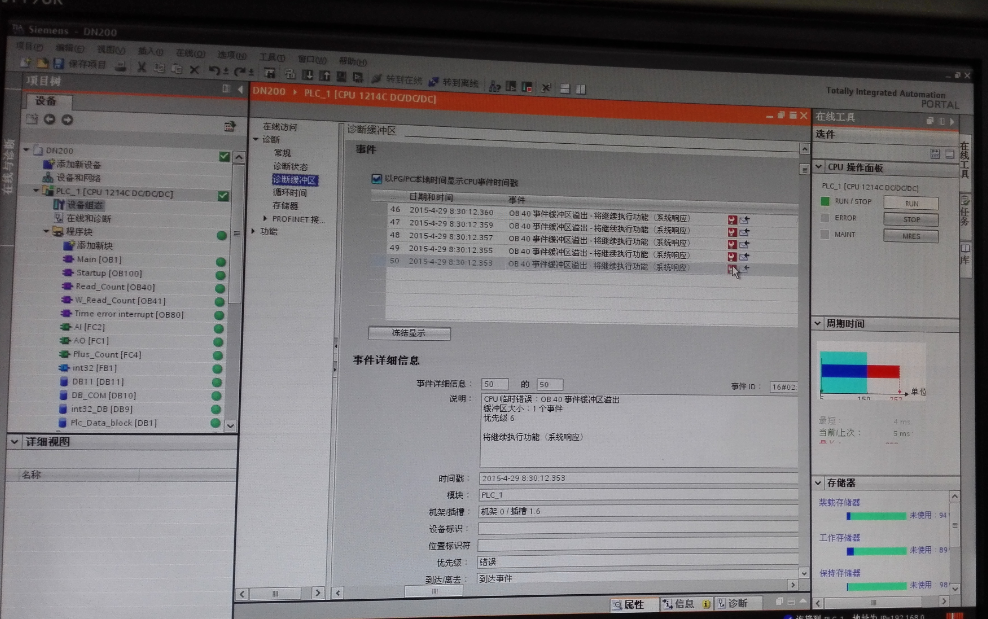Open the 工具 menu

pos(272,57)
